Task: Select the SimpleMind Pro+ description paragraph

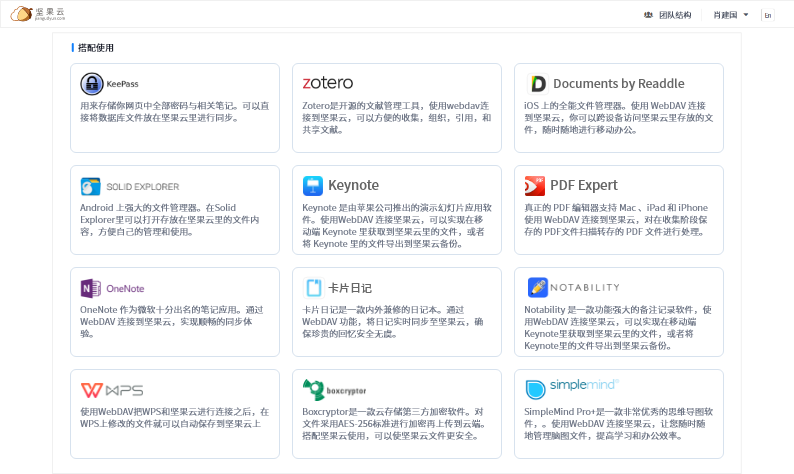Action: (x=618, y=424)
